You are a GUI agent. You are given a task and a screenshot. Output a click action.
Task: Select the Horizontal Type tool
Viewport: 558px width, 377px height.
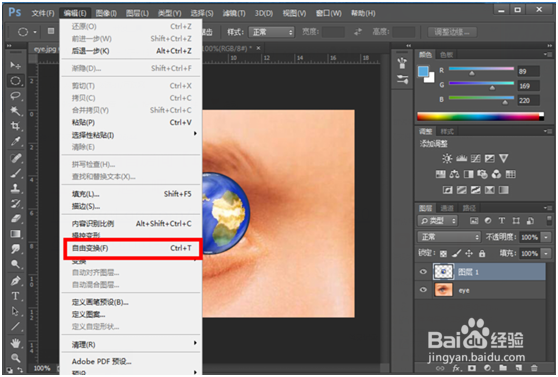point(15,296)
